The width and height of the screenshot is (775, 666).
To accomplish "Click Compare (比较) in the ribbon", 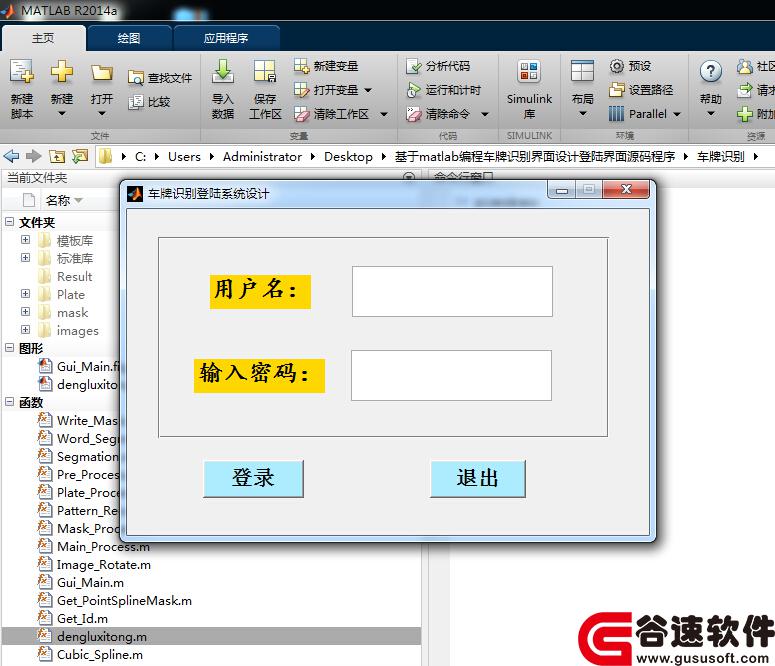I will (x=149, y=102).
